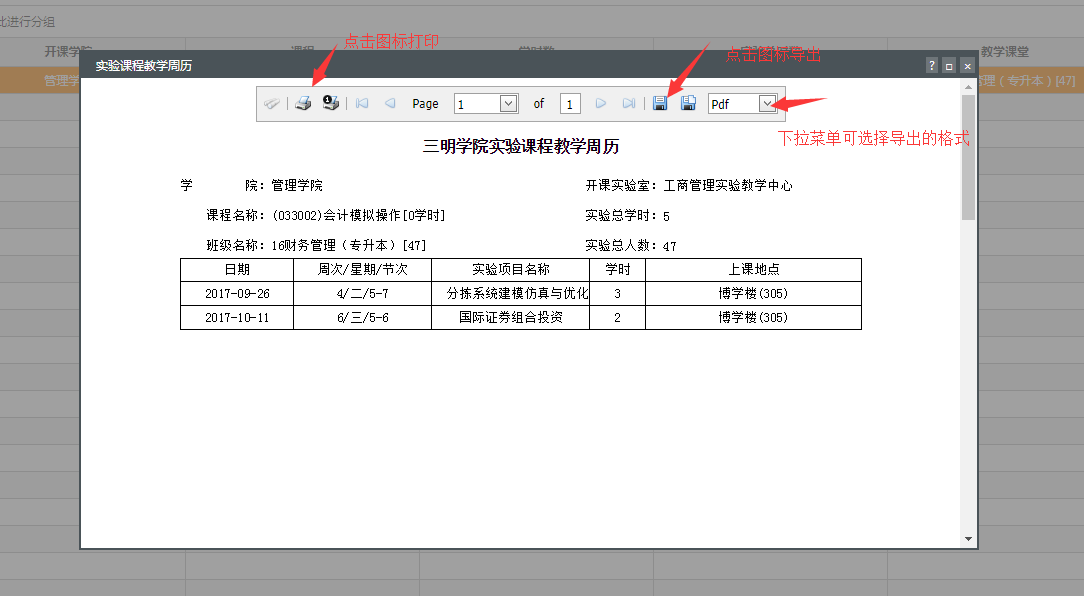Viewport: 1084px width, 596px height.
Task: Open the dialog help question mark button
Action: point(932,66)
